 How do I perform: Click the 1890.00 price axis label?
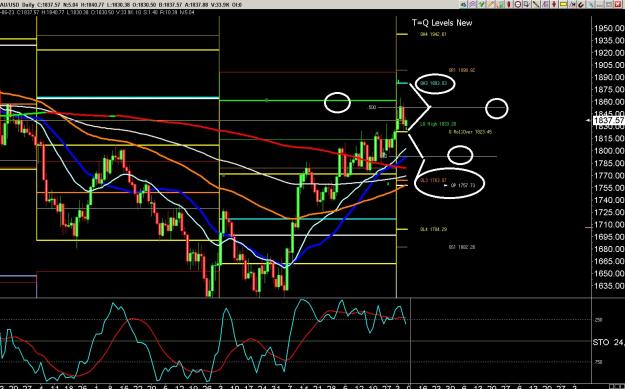point(609,77)
